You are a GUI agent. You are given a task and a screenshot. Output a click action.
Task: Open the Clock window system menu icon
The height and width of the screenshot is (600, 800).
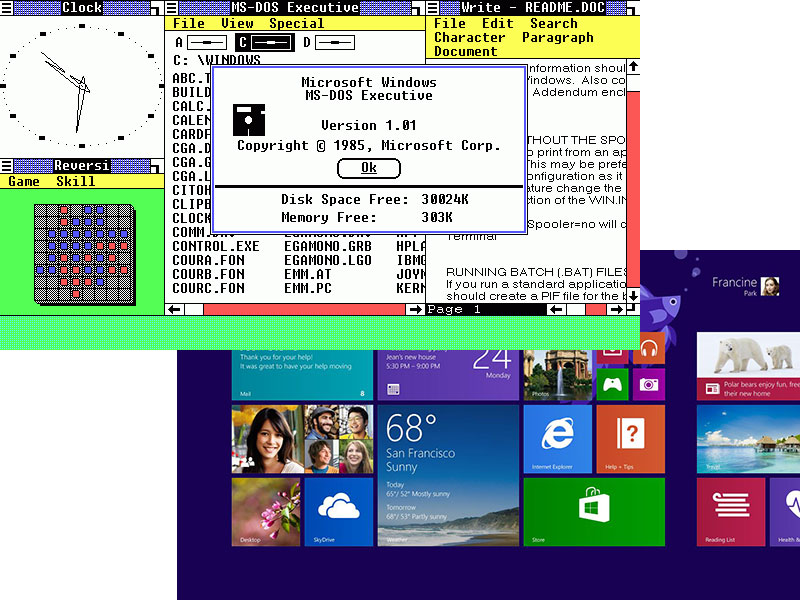(x=6, y=7)
